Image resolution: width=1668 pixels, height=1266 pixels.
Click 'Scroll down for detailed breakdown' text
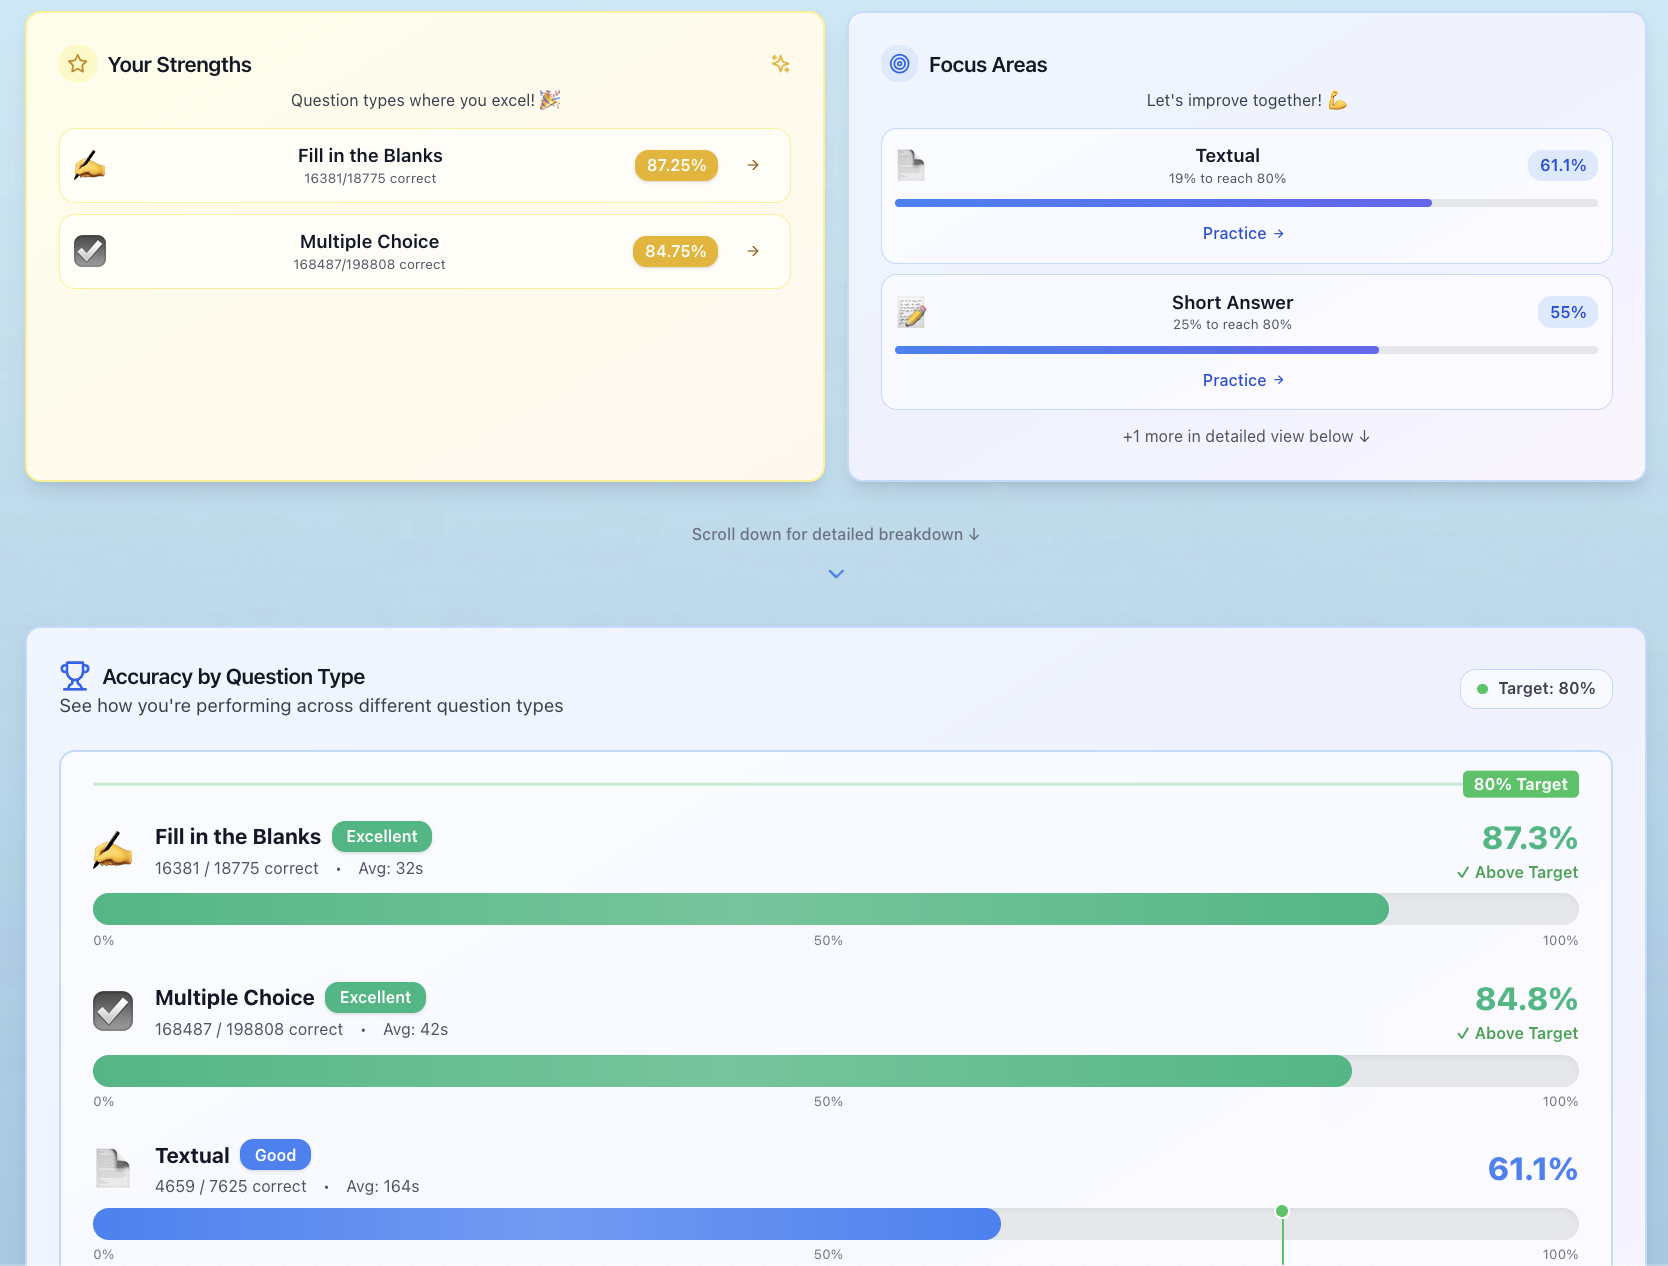click(x=836, y=534)
